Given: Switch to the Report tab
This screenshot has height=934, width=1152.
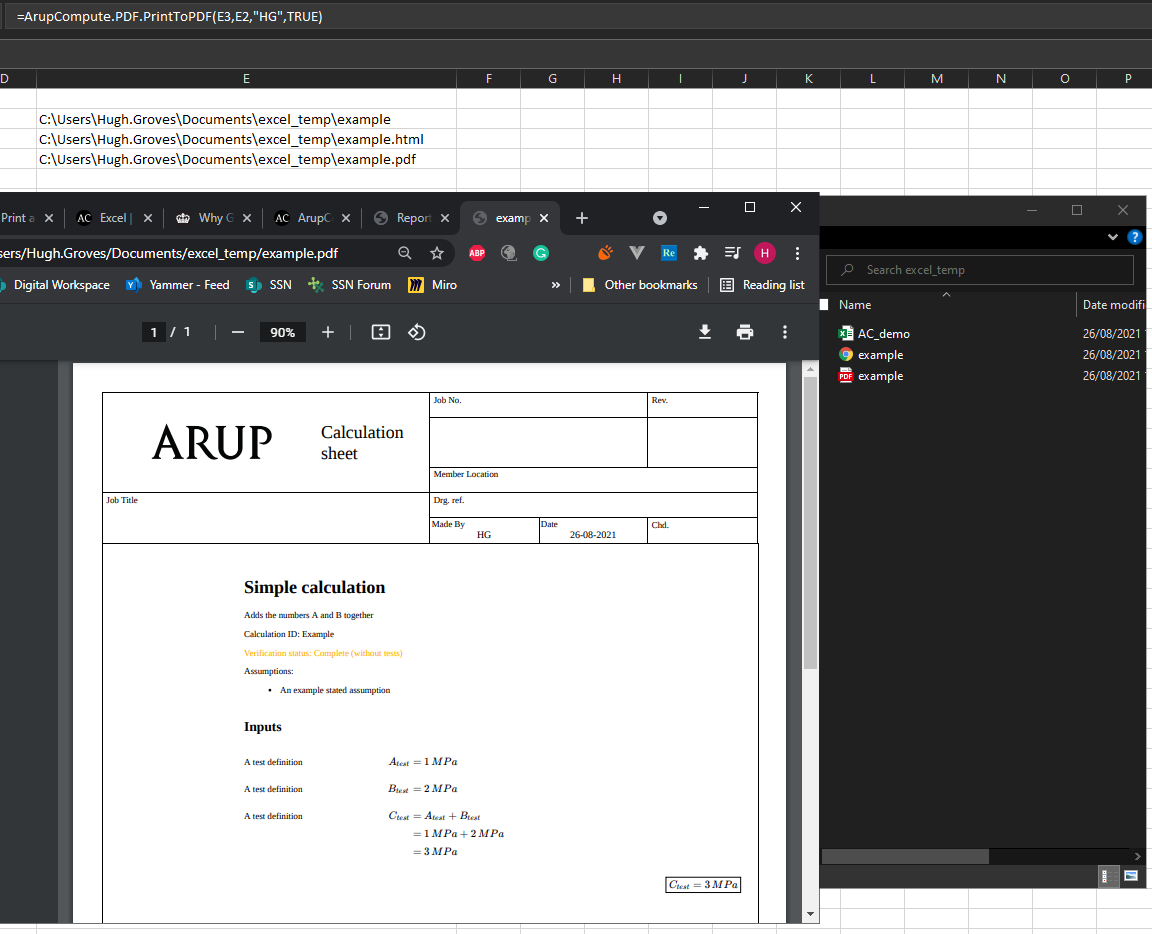Looking at the screenshot, I should (x=412, y=218).
